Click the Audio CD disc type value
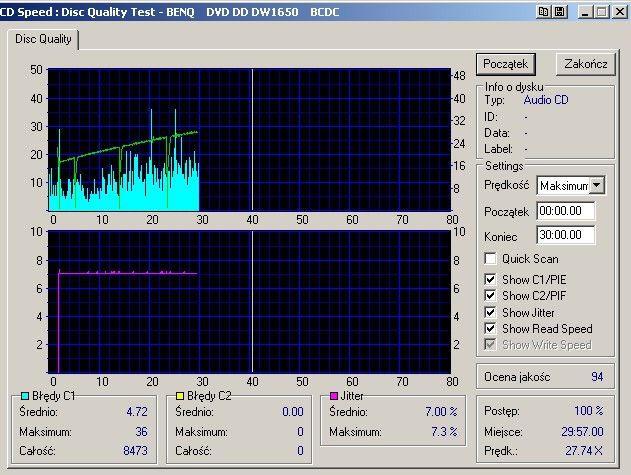 [546, 100]
